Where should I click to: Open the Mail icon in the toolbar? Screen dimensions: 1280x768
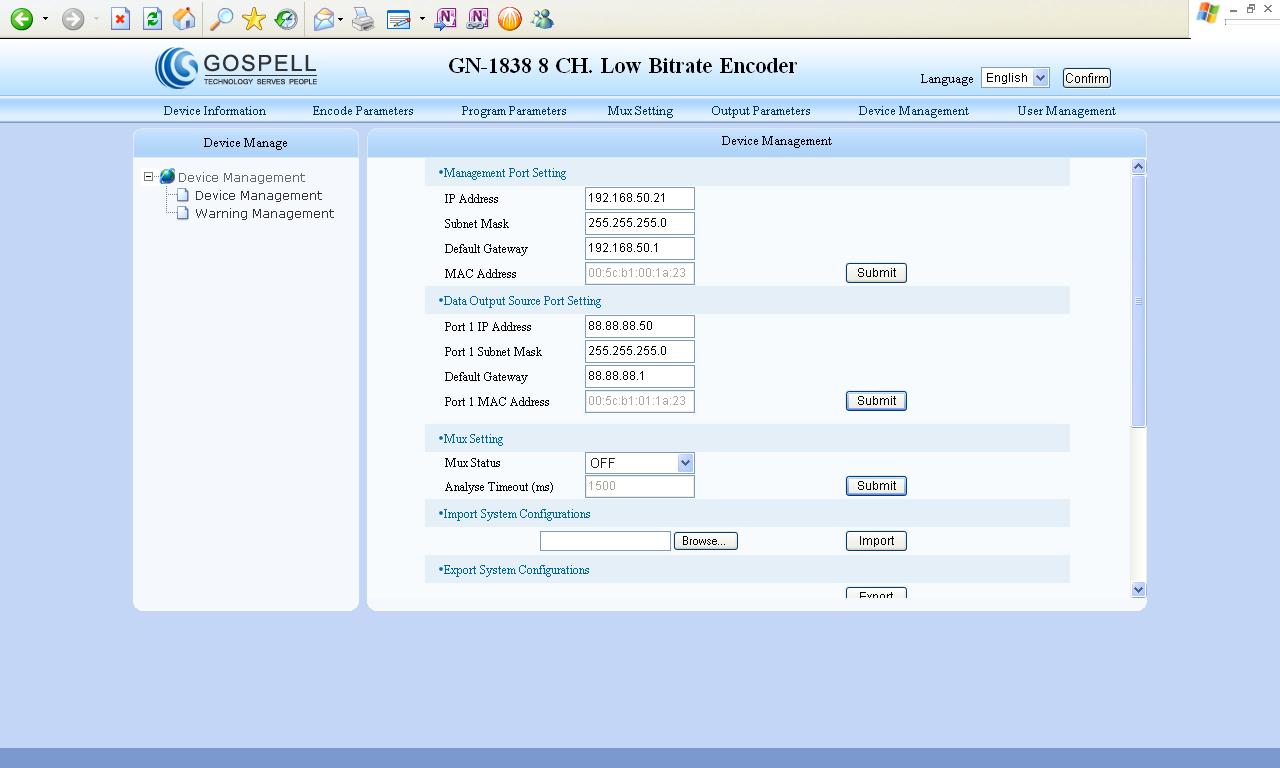323,19
